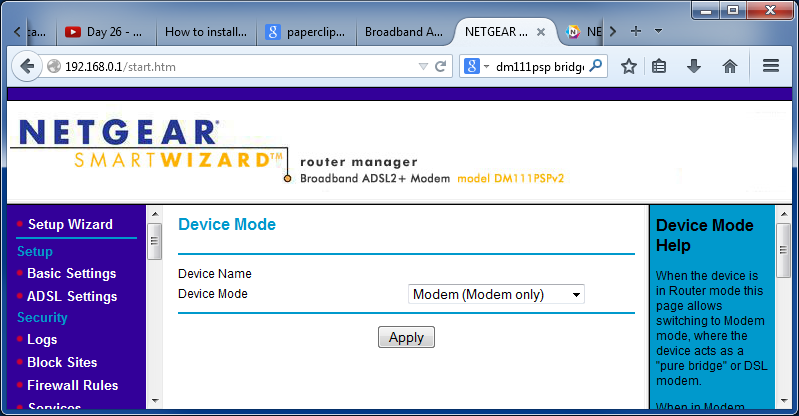Open Logs in the sidebar
Screen dimensions: 799x416
(42, 340)
